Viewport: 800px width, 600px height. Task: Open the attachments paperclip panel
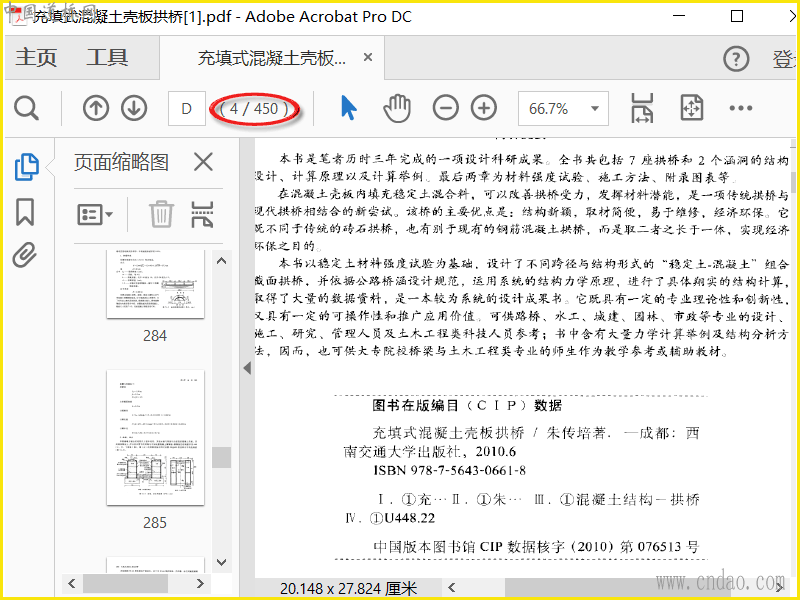pyautogui.click(x=25, y=255)
